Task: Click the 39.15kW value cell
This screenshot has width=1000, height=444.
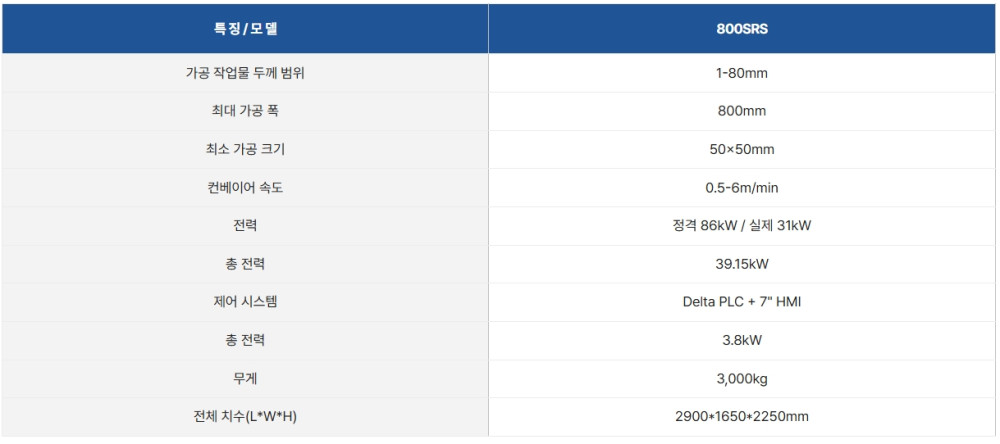Action: point(742,264)
